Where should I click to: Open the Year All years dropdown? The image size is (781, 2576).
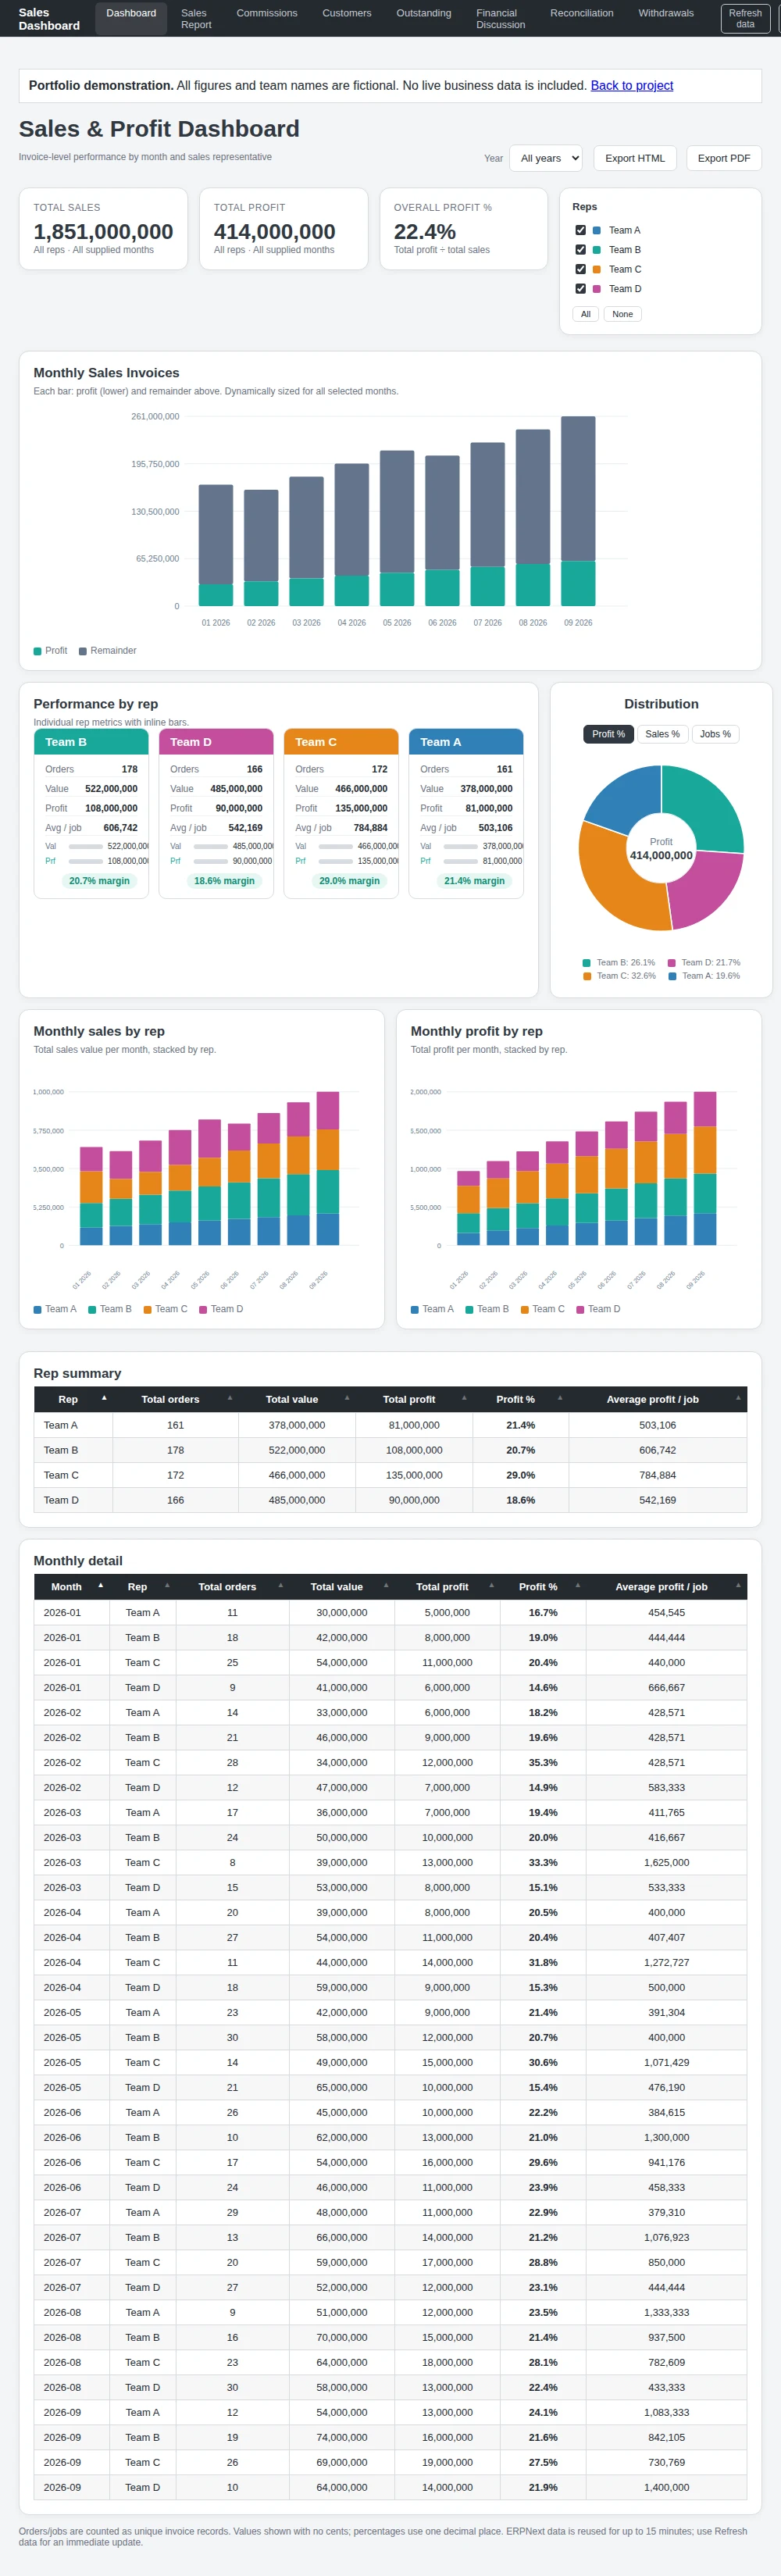pos(546,158)
